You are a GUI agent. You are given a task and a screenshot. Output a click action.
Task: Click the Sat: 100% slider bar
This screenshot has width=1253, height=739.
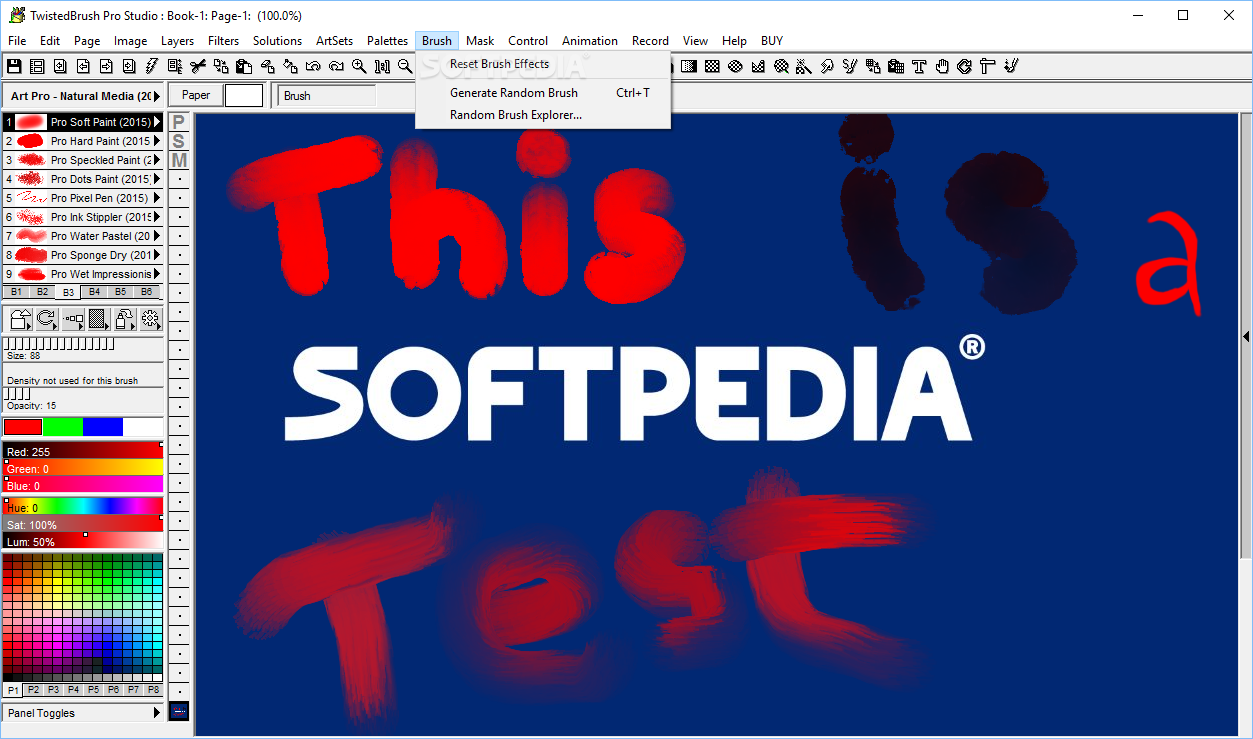(83, 525)
